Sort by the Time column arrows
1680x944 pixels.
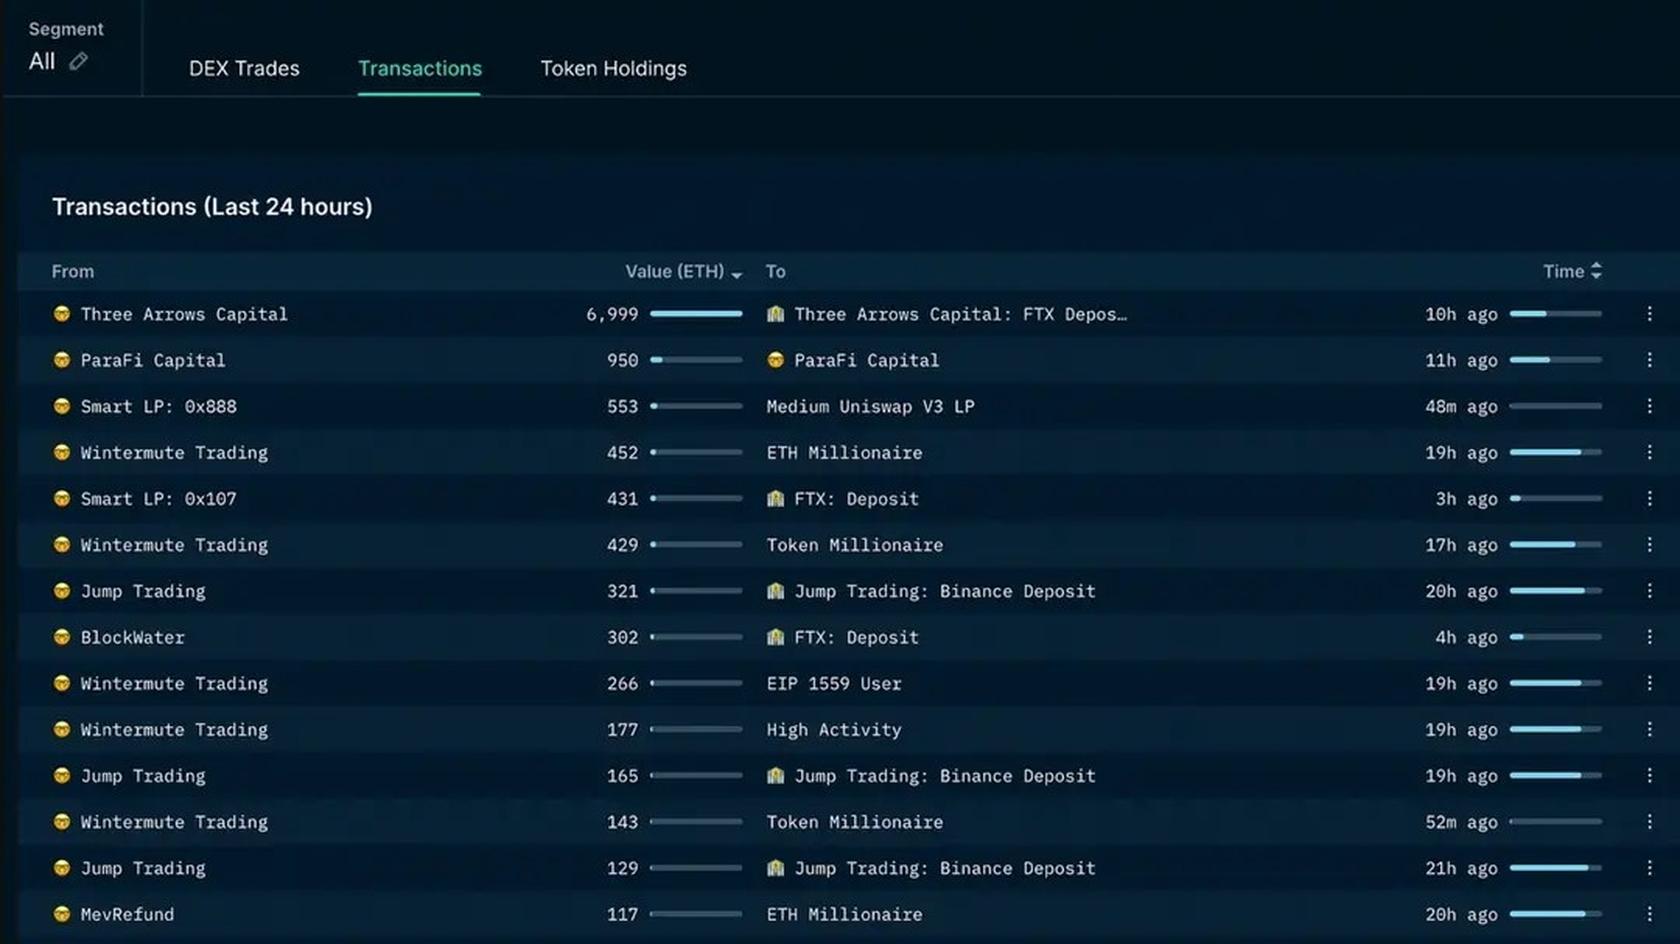click(x=1596, y=271)
